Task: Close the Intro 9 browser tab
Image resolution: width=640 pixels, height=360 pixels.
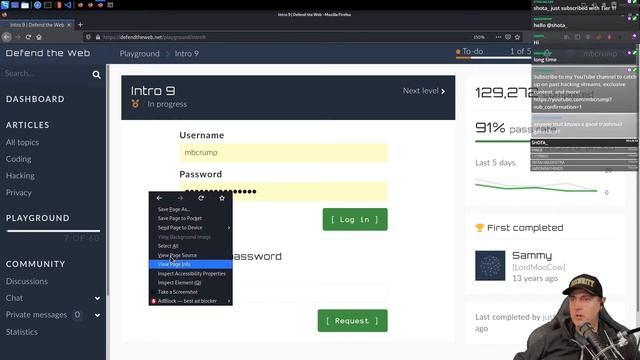Action: click(x=69, y=25)
